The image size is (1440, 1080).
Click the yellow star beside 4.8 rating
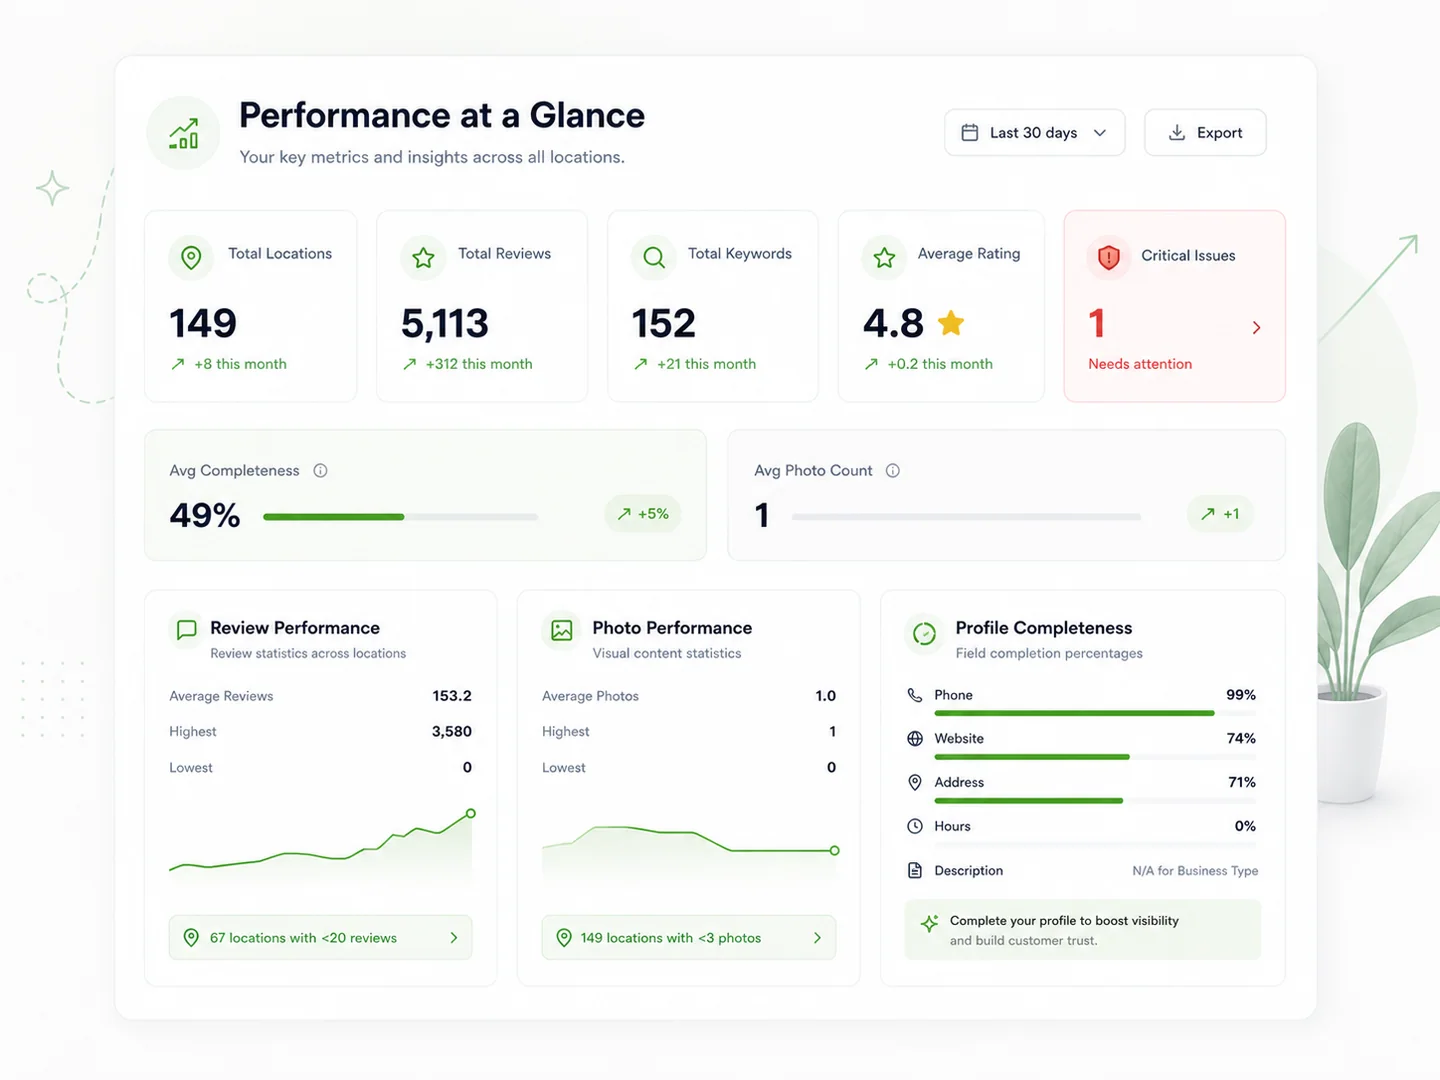click(951, 322)
